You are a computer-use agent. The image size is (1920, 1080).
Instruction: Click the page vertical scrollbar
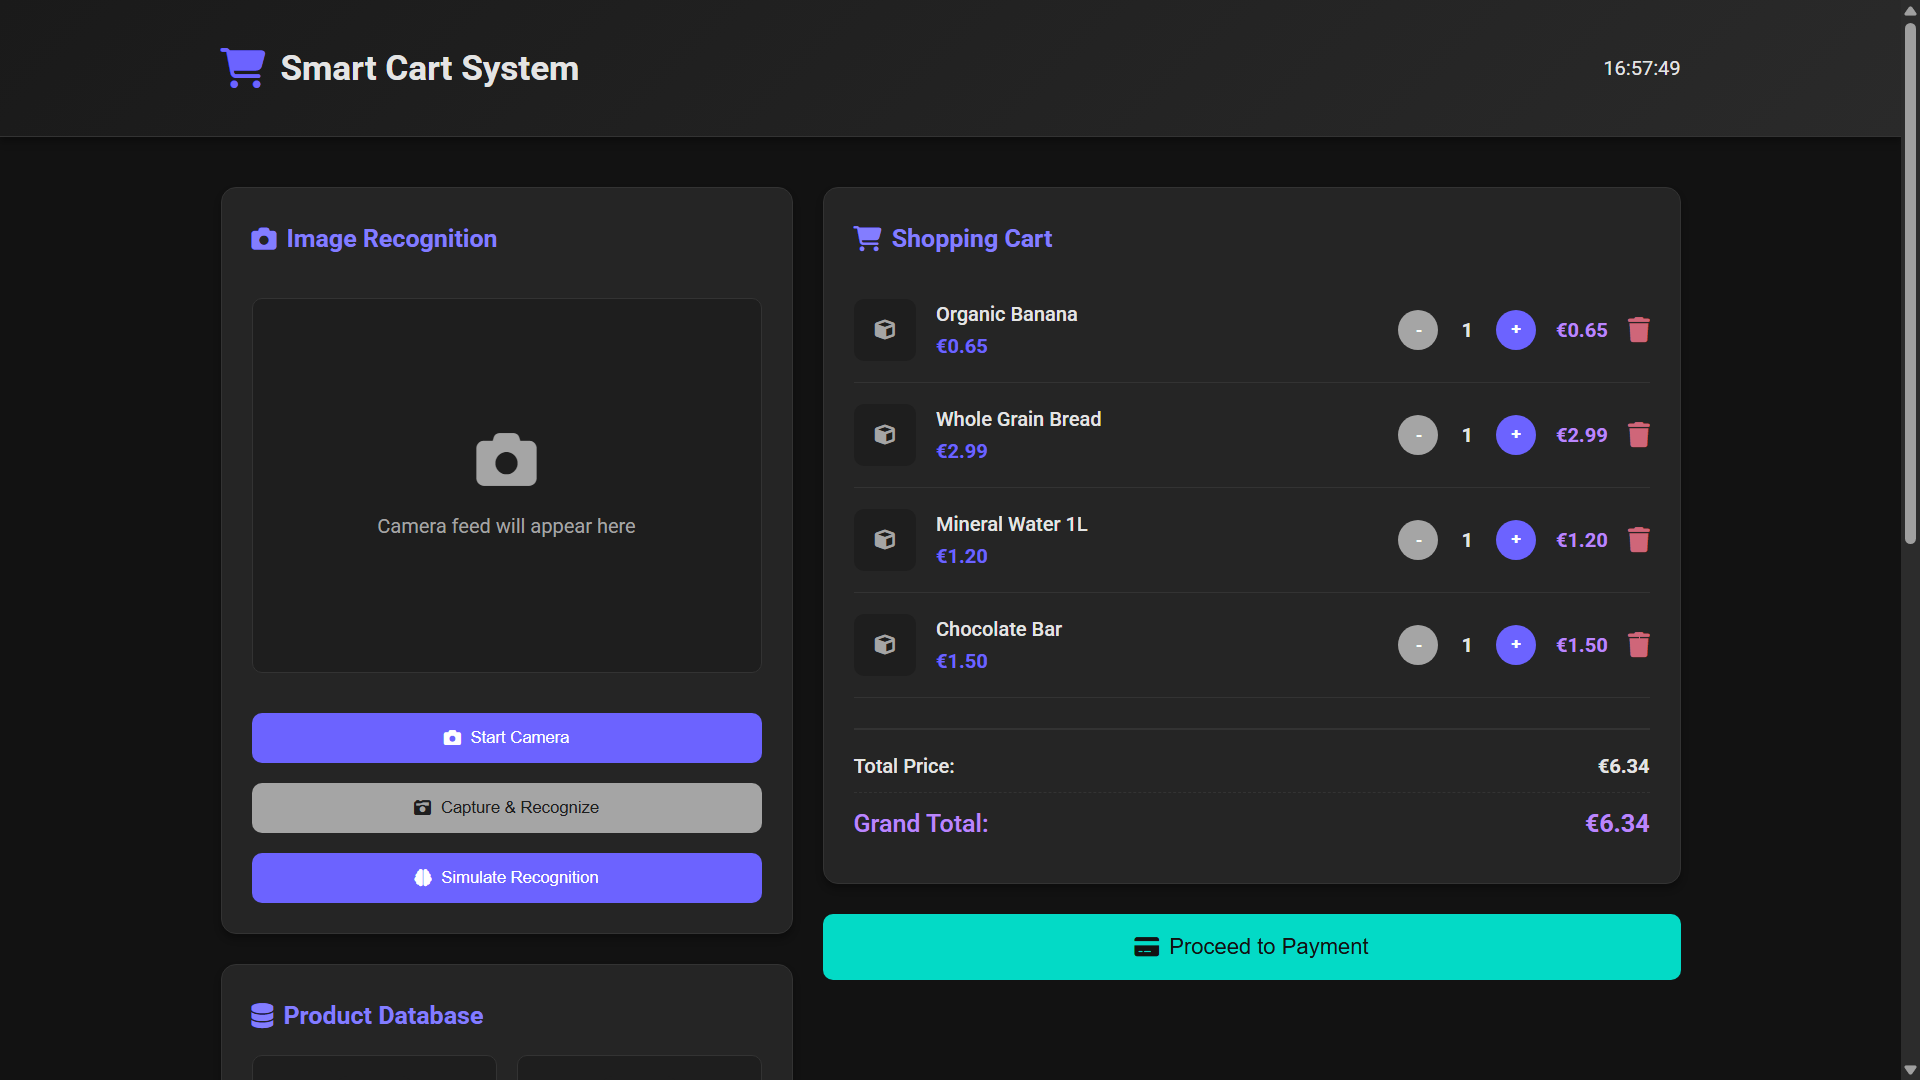1910,280
